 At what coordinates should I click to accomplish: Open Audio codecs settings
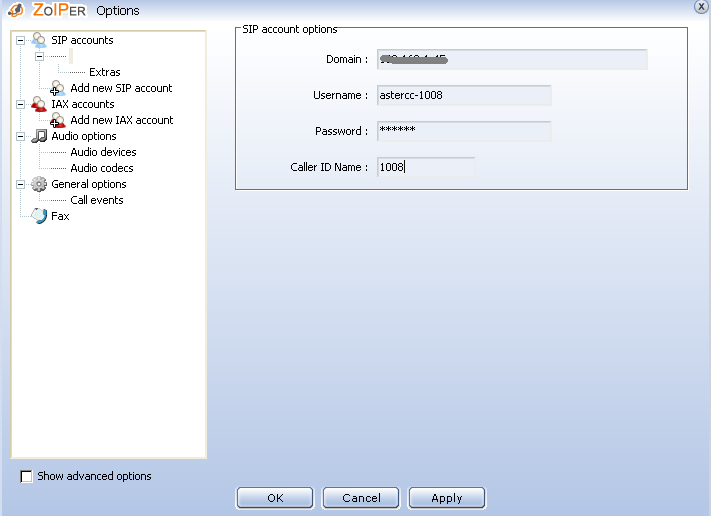point(101,168)
